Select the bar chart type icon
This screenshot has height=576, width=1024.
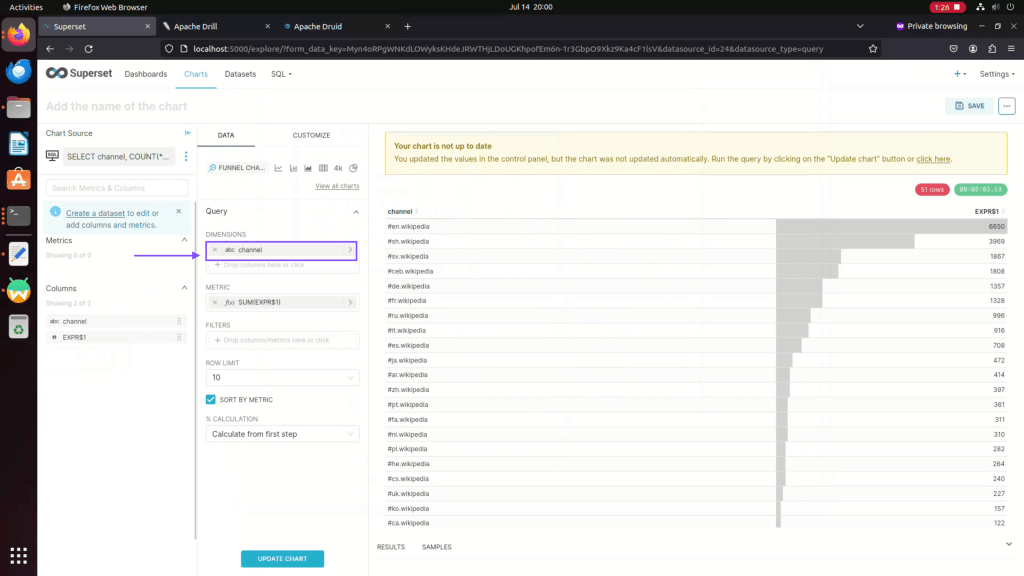click(x=293, y=168)
